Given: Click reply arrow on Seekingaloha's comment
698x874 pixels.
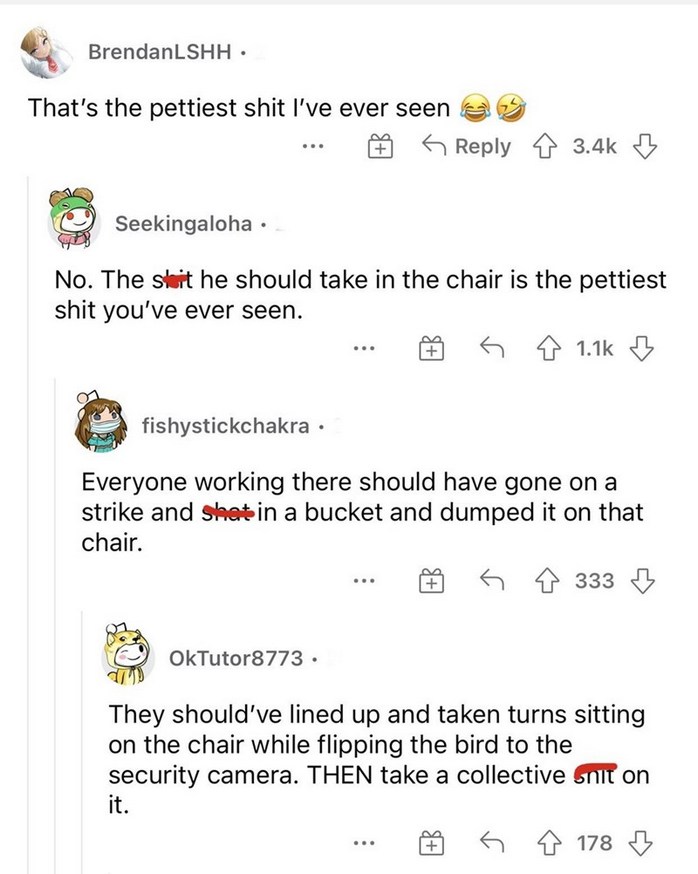Looking at the screenshot, I should point(492,348).
